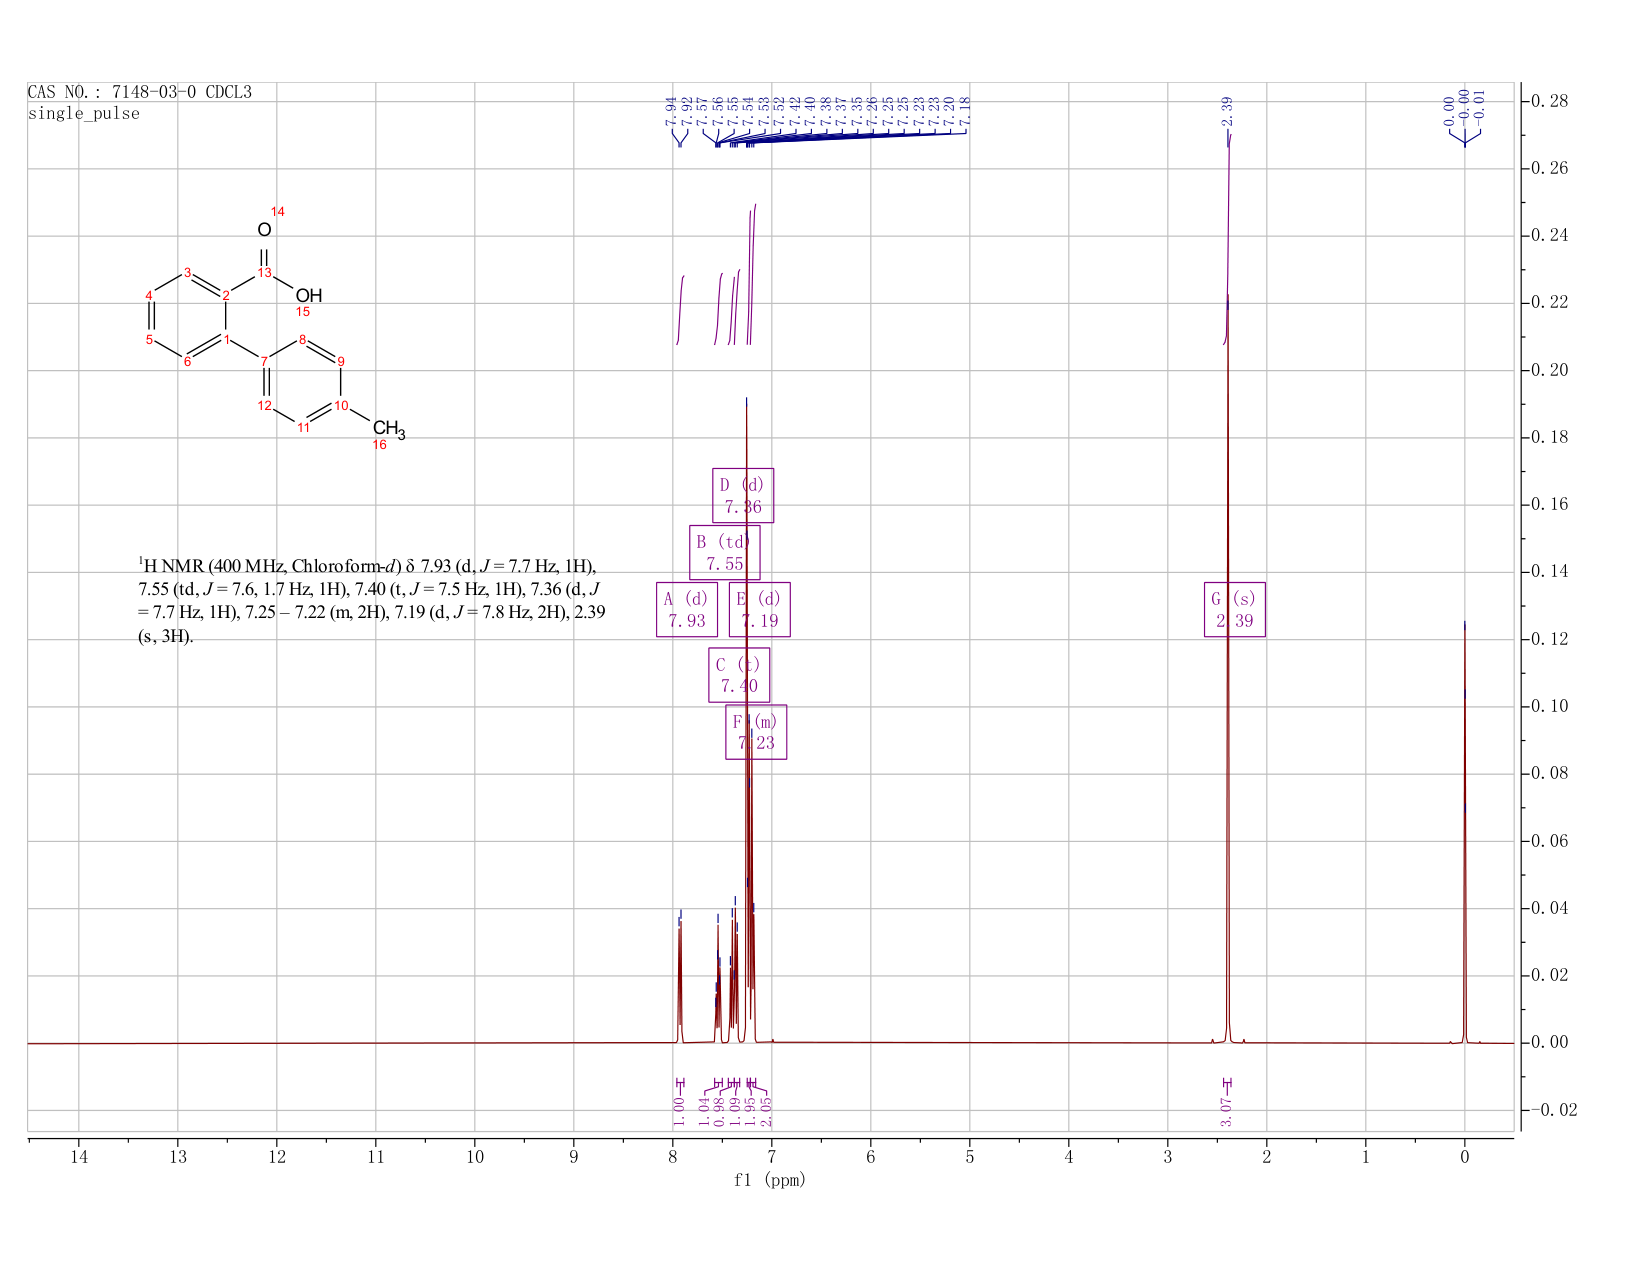Click the f1 (ppm) axis title
The image size is (1650, 1275).
770,1180
